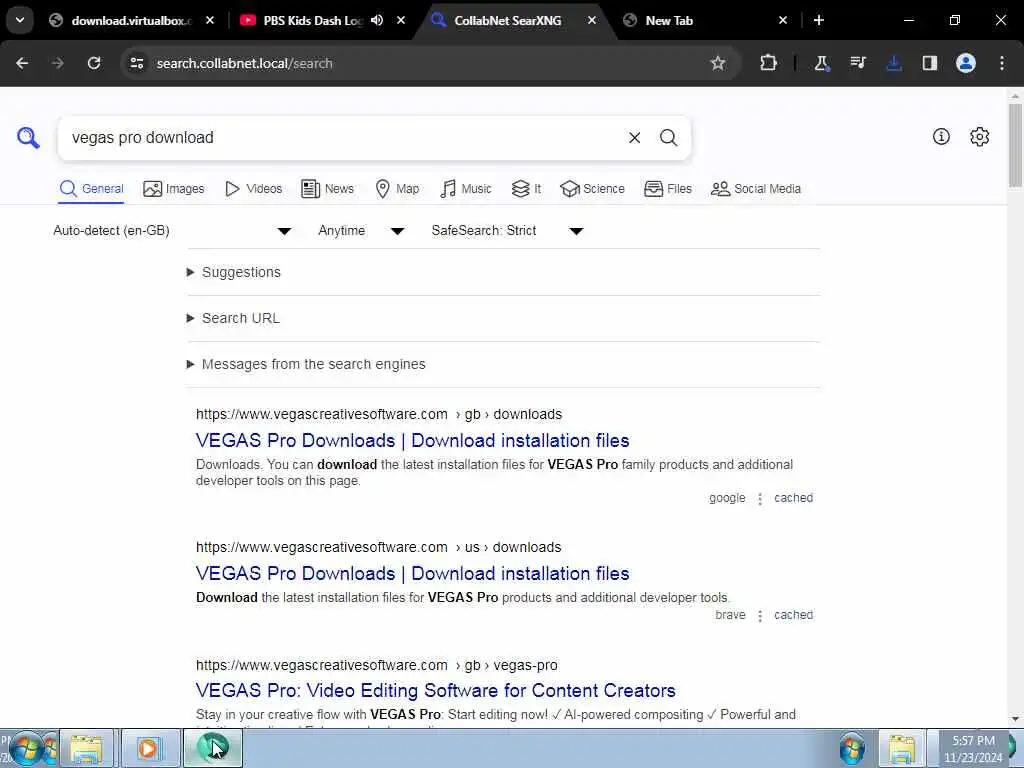Open the About info icon
The height and width of the screenshot is (768, 1024).
(x=941, y=136)
